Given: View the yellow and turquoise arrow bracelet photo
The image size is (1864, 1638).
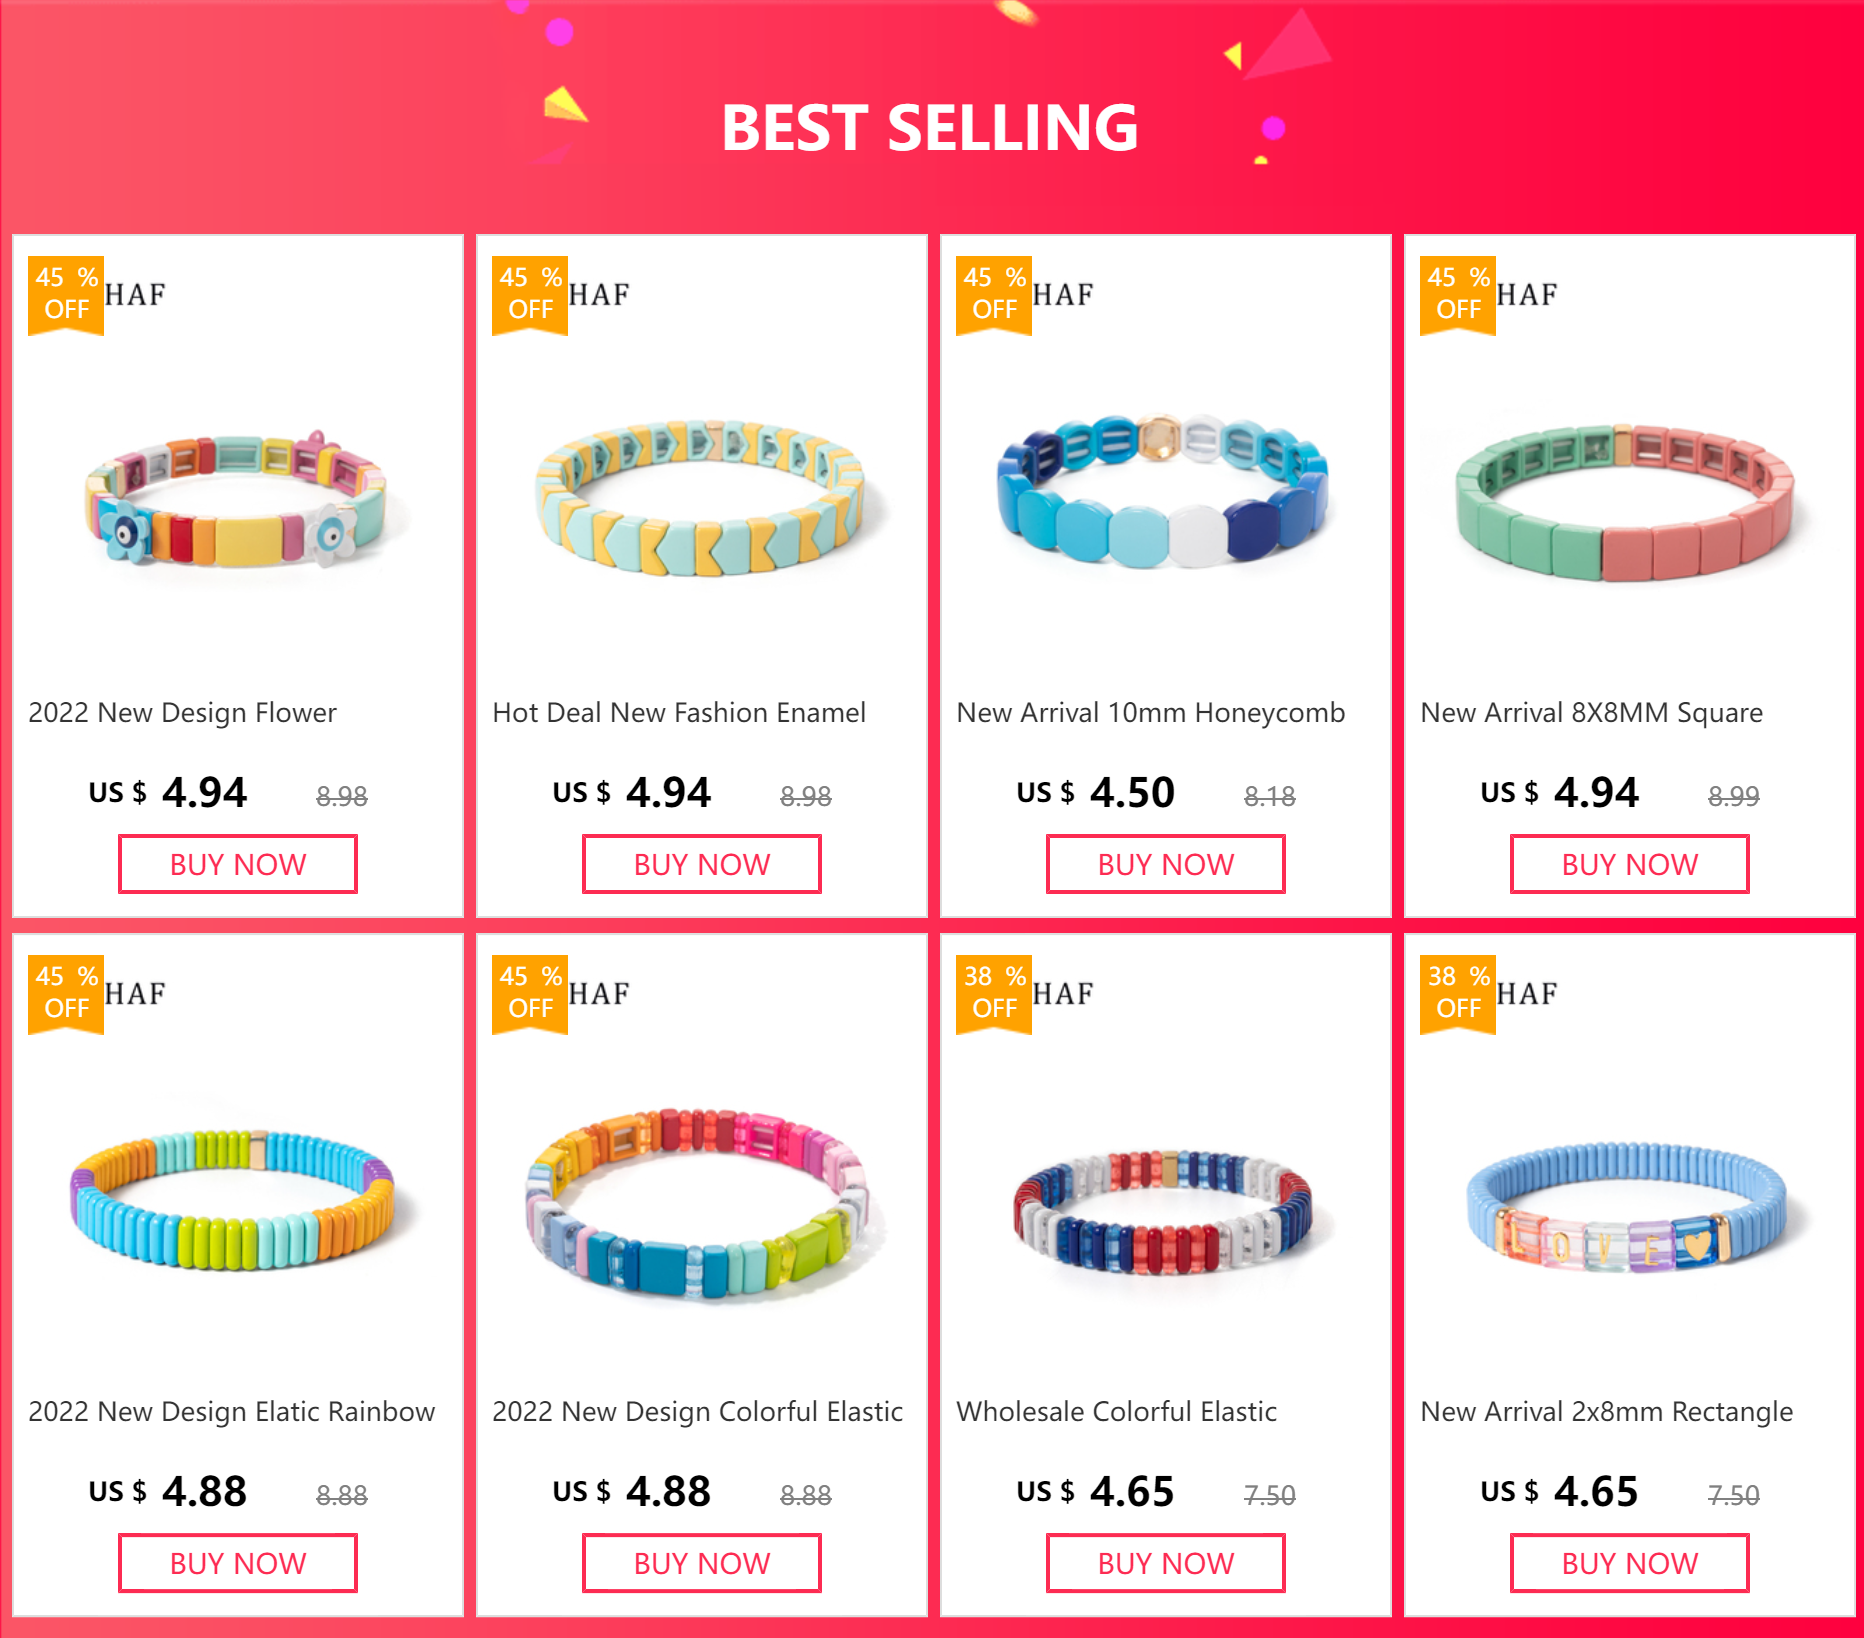Looking at the screenshot, I should [701, 497].
